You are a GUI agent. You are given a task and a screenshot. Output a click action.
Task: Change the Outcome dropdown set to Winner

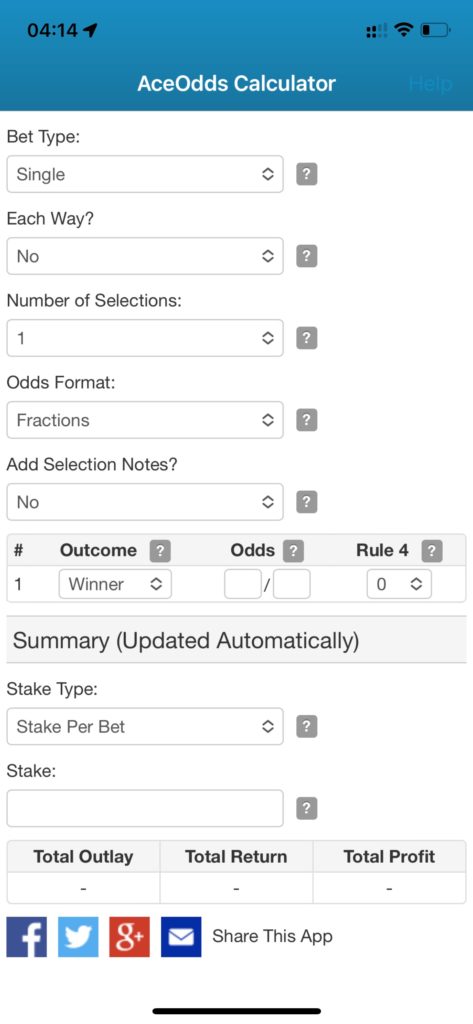115,584
